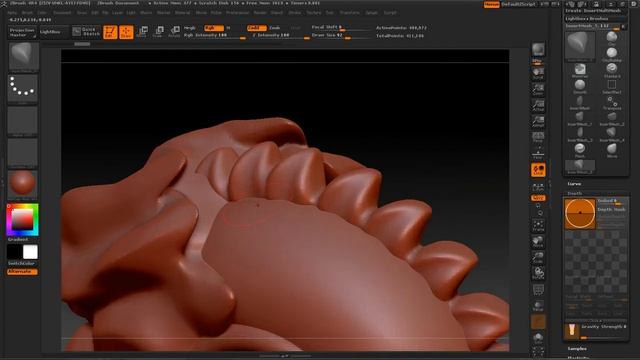Open the empty texture selector slot
The image size is (640, 360).
coord(22,153)
